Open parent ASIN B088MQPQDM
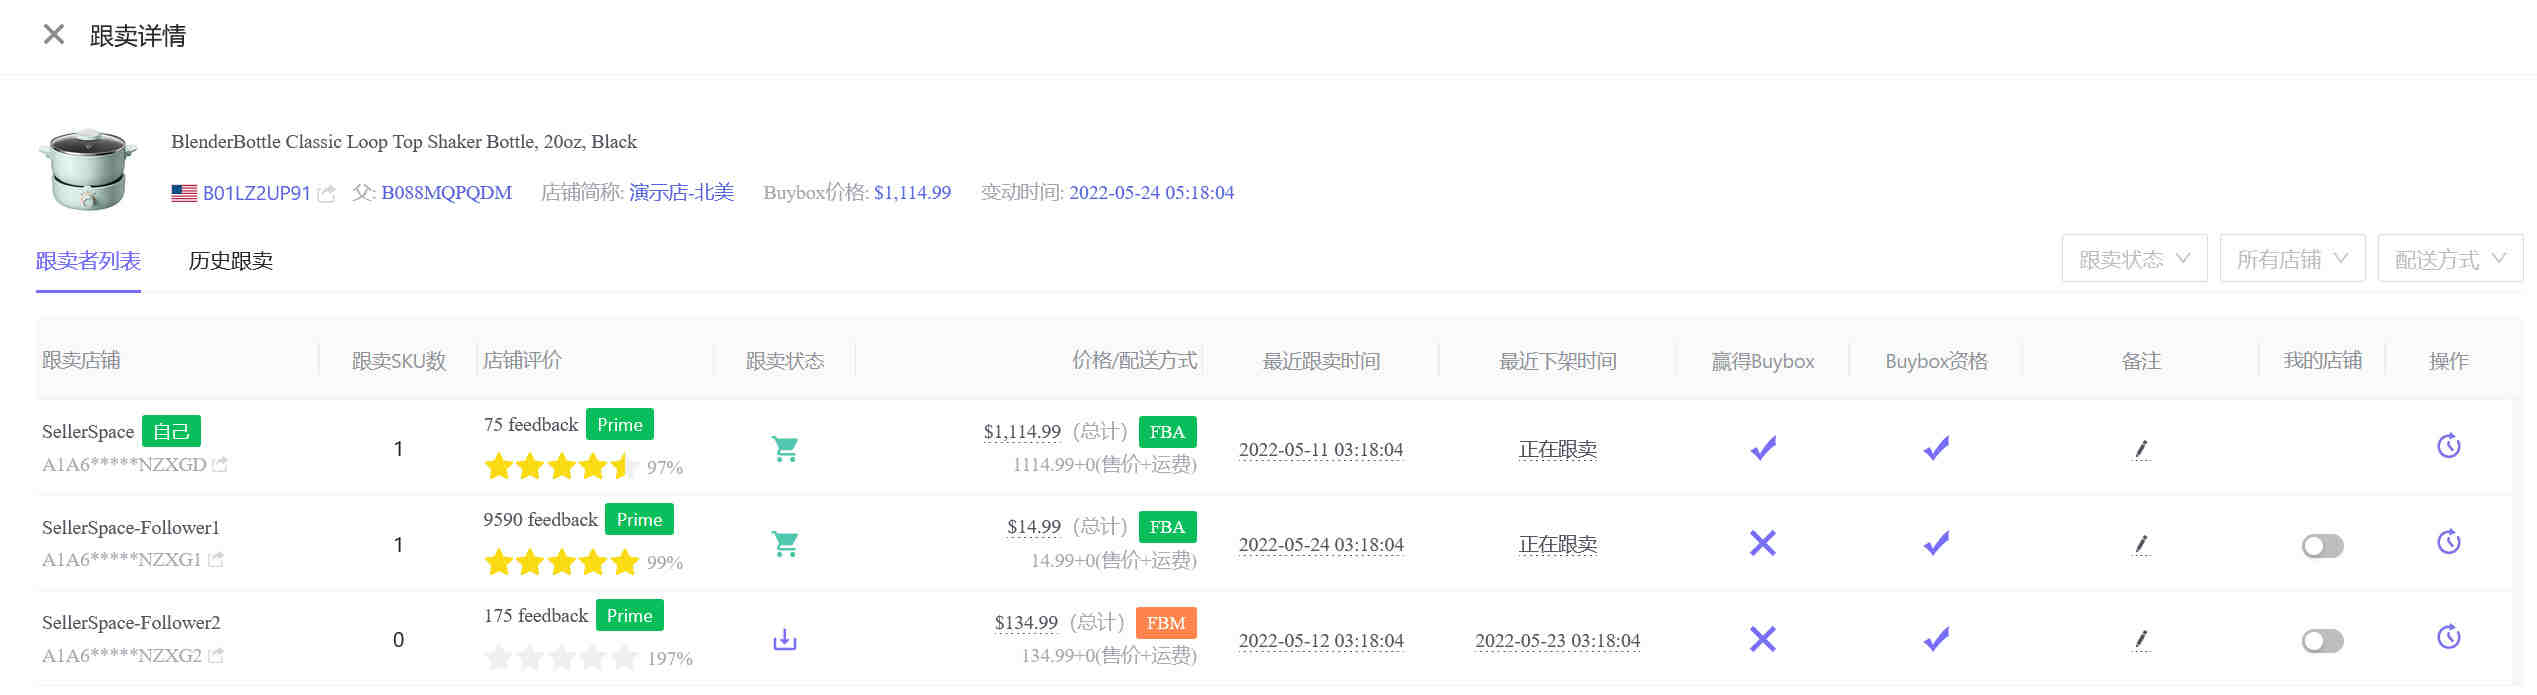Viewport: 2537px width, 695px height. (446, 193)
